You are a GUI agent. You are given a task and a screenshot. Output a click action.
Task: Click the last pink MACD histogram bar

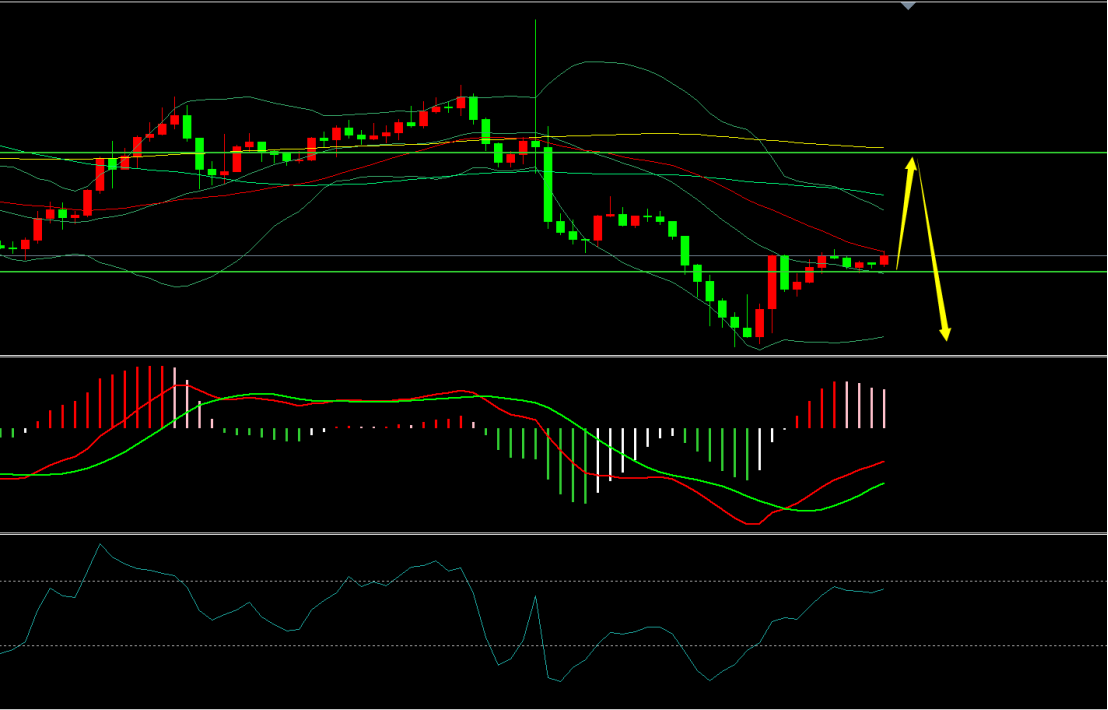(884, 408)
